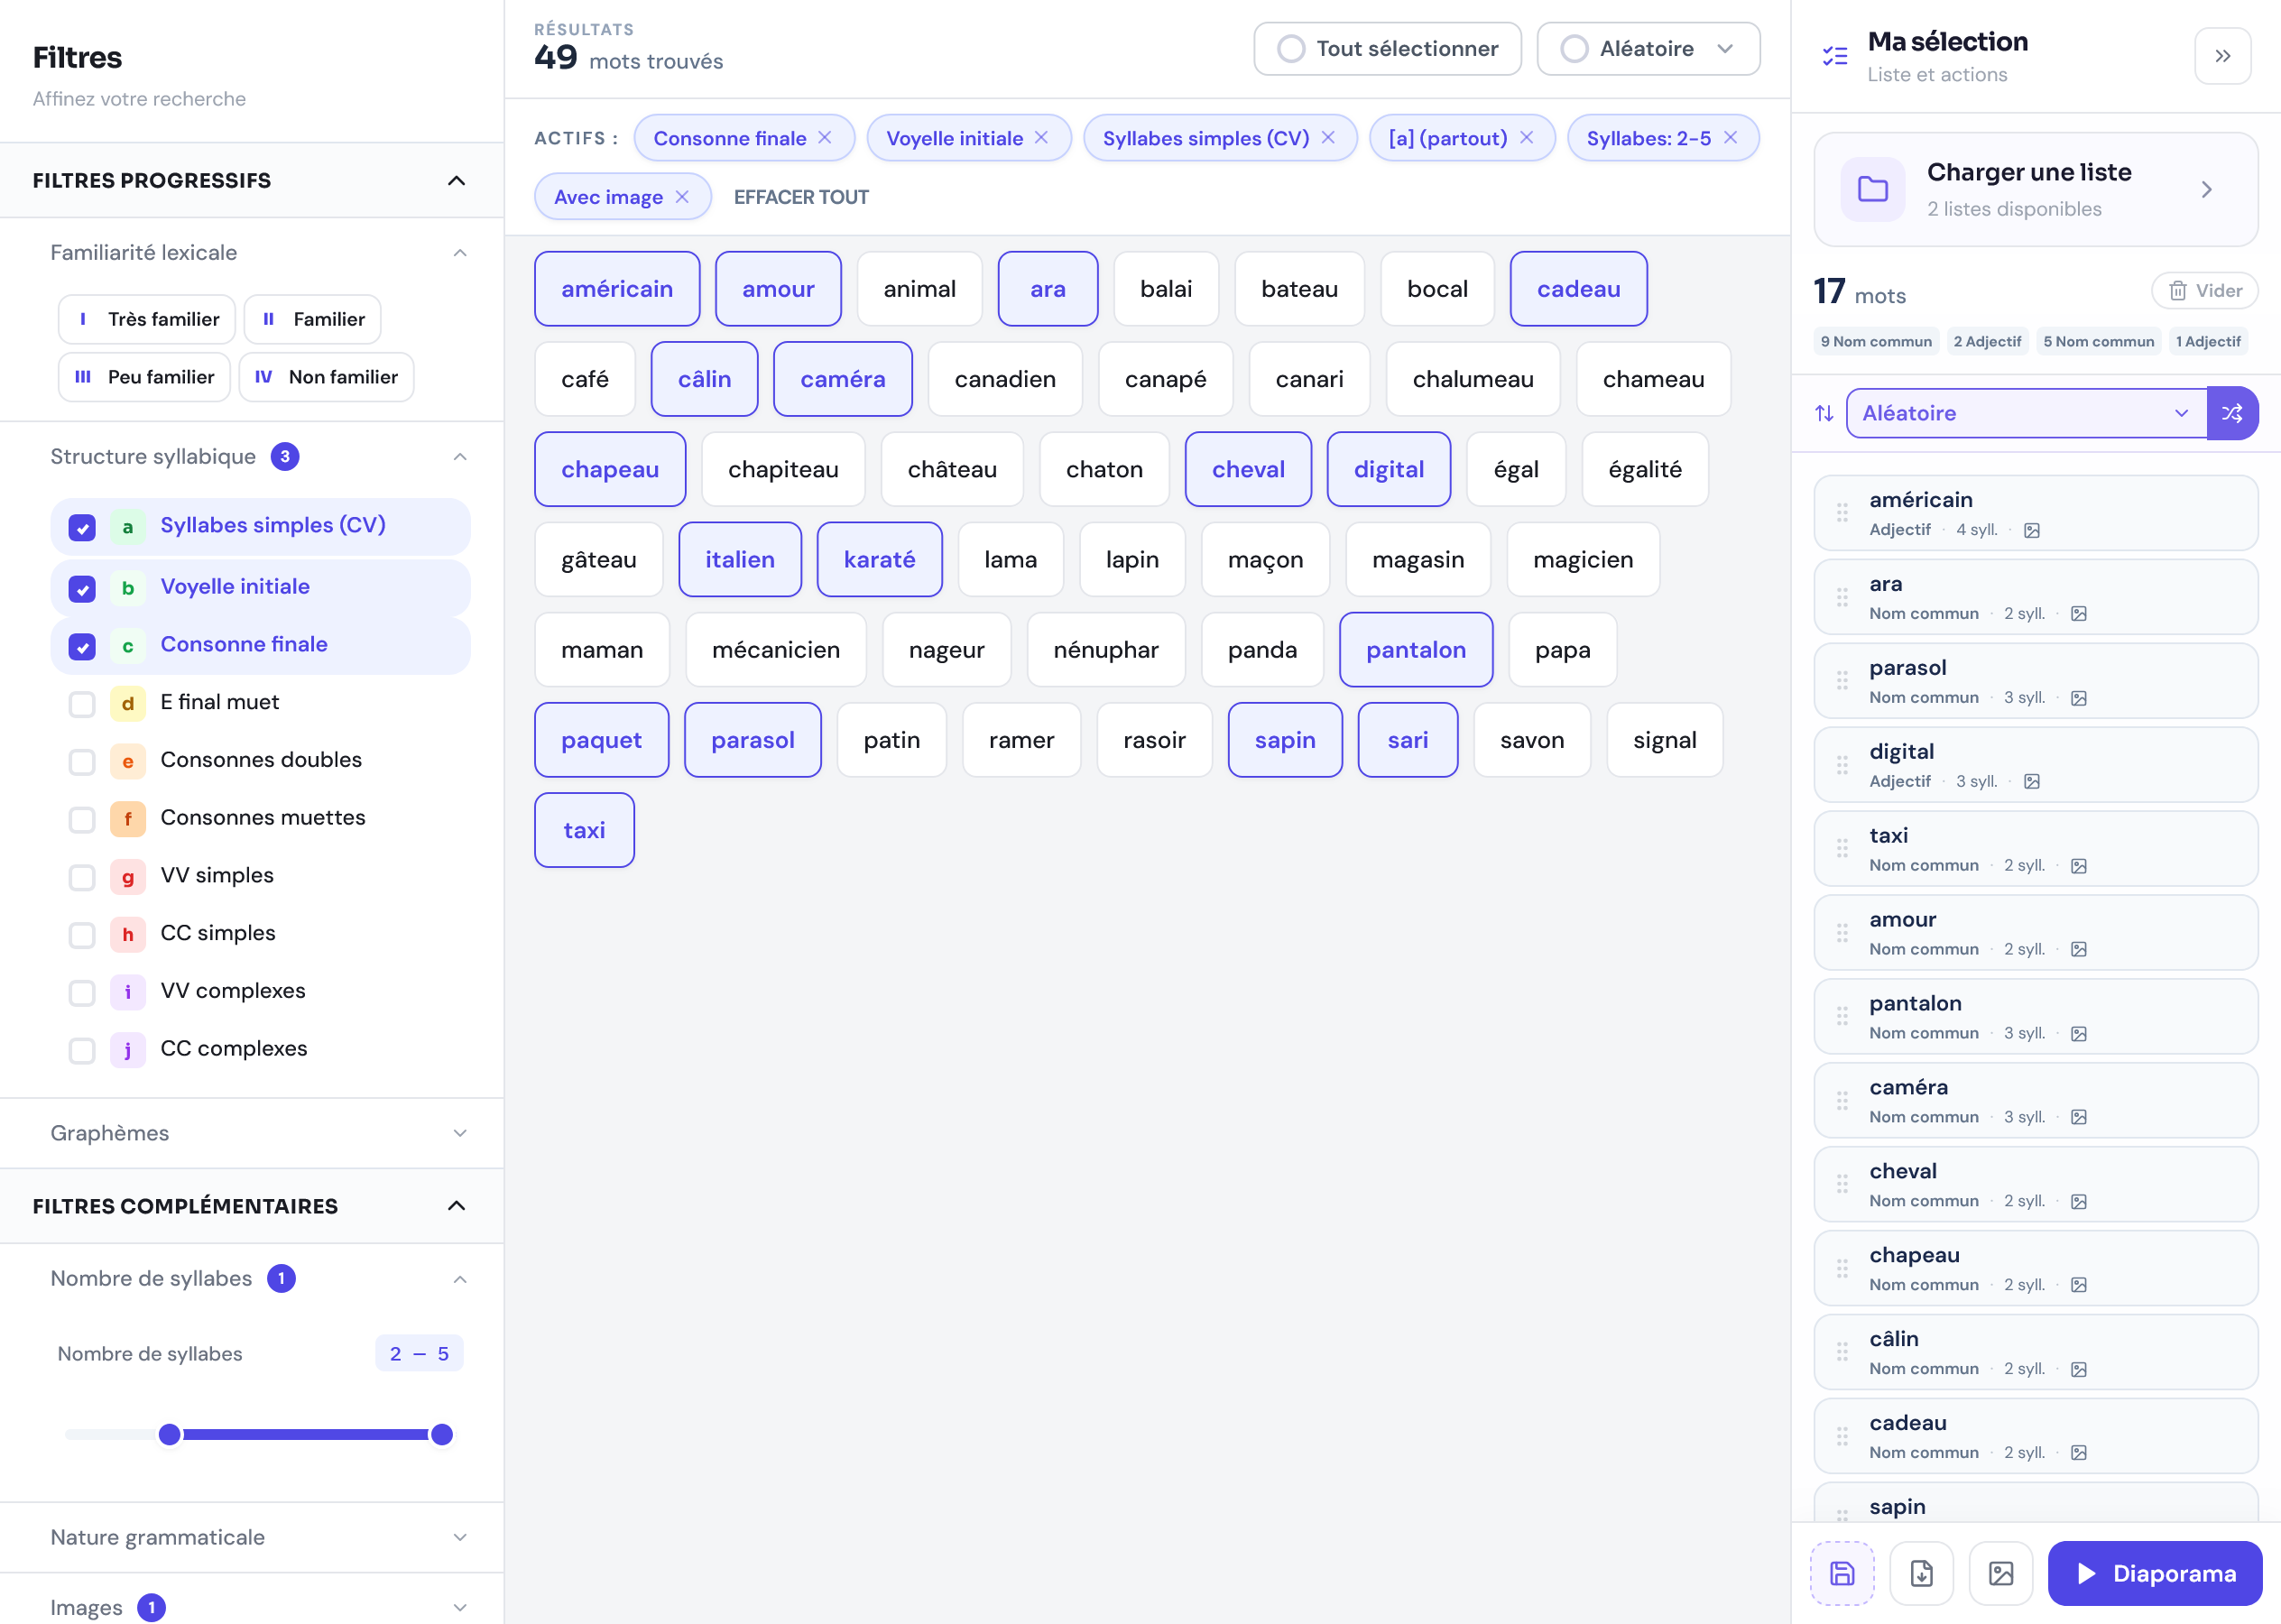Viewport: 2281px width, 1624px height.
Task: Move the maximum syllables slider handle
Action: coord(441,1435)
